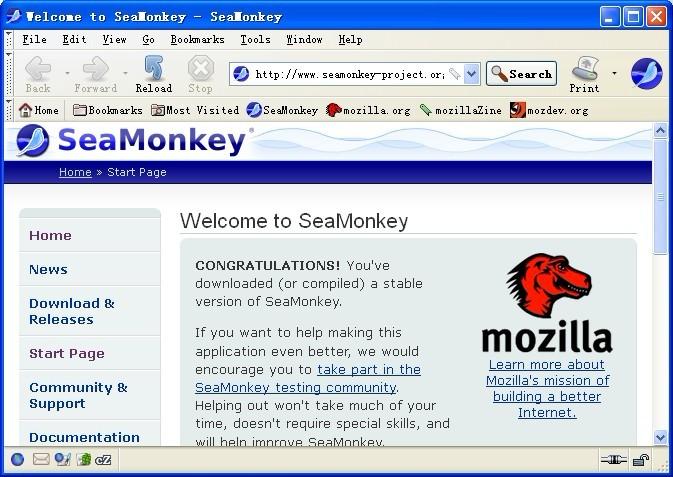Open Navigator from the status bar globe icon

(x=17, y=460)
